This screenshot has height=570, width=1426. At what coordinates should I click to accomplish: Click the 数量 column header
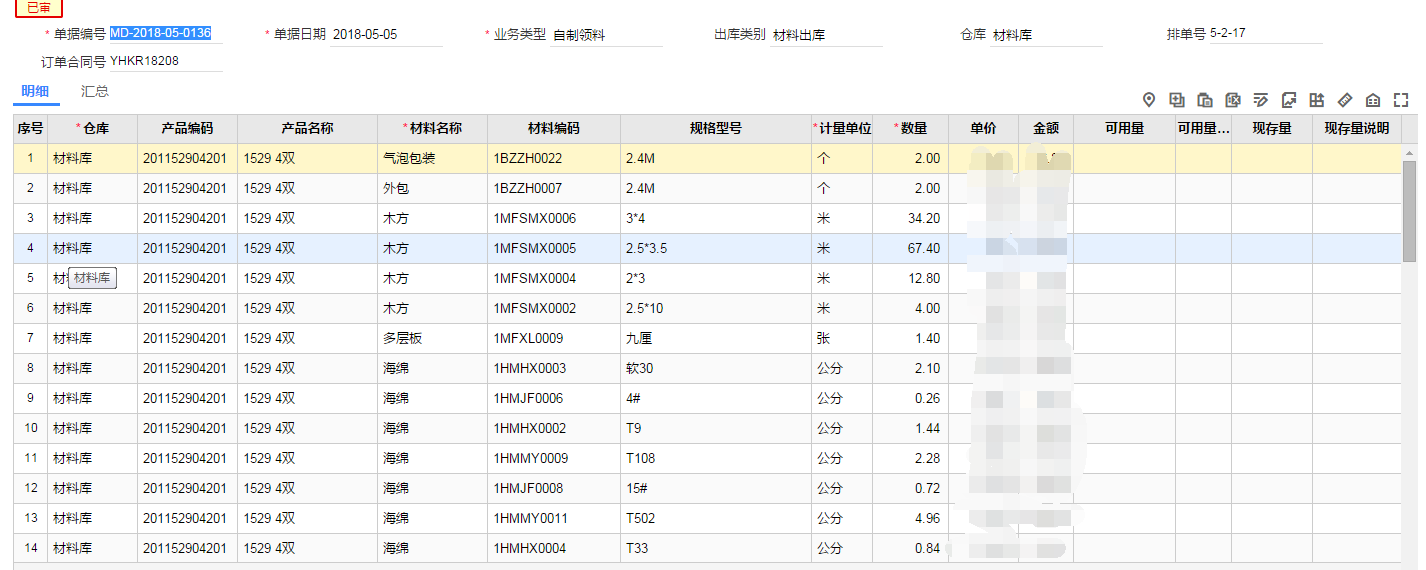(913, 129)
